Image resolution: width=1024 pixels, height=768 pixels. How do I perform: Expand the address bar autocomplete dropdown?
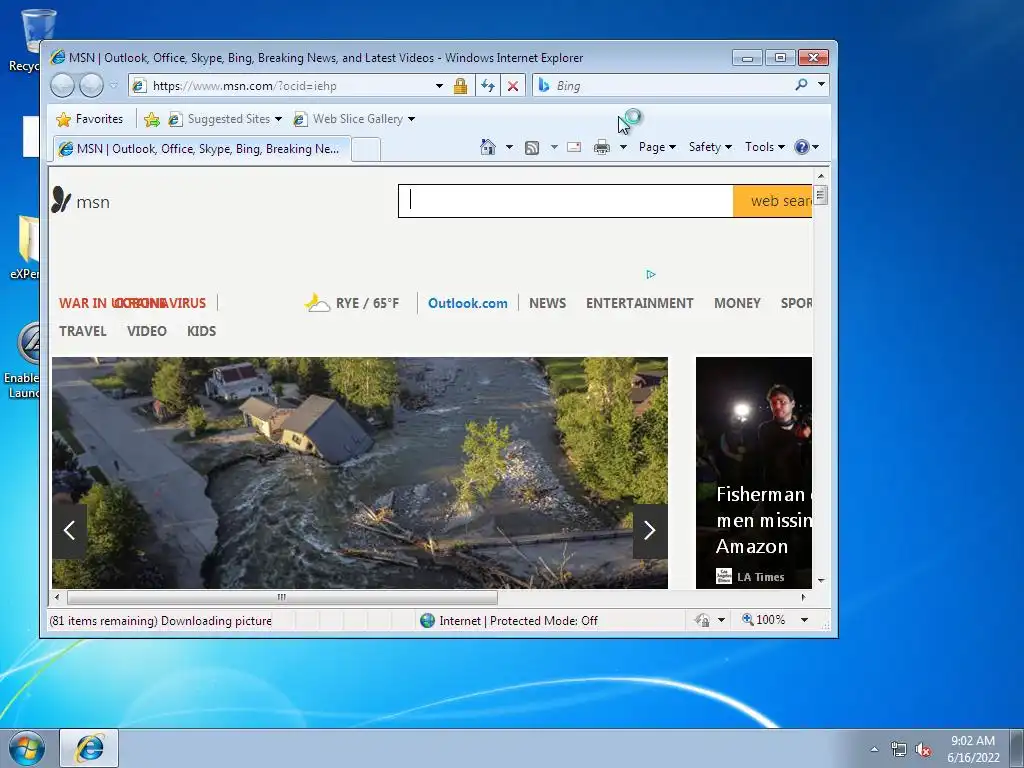point(440,86)
